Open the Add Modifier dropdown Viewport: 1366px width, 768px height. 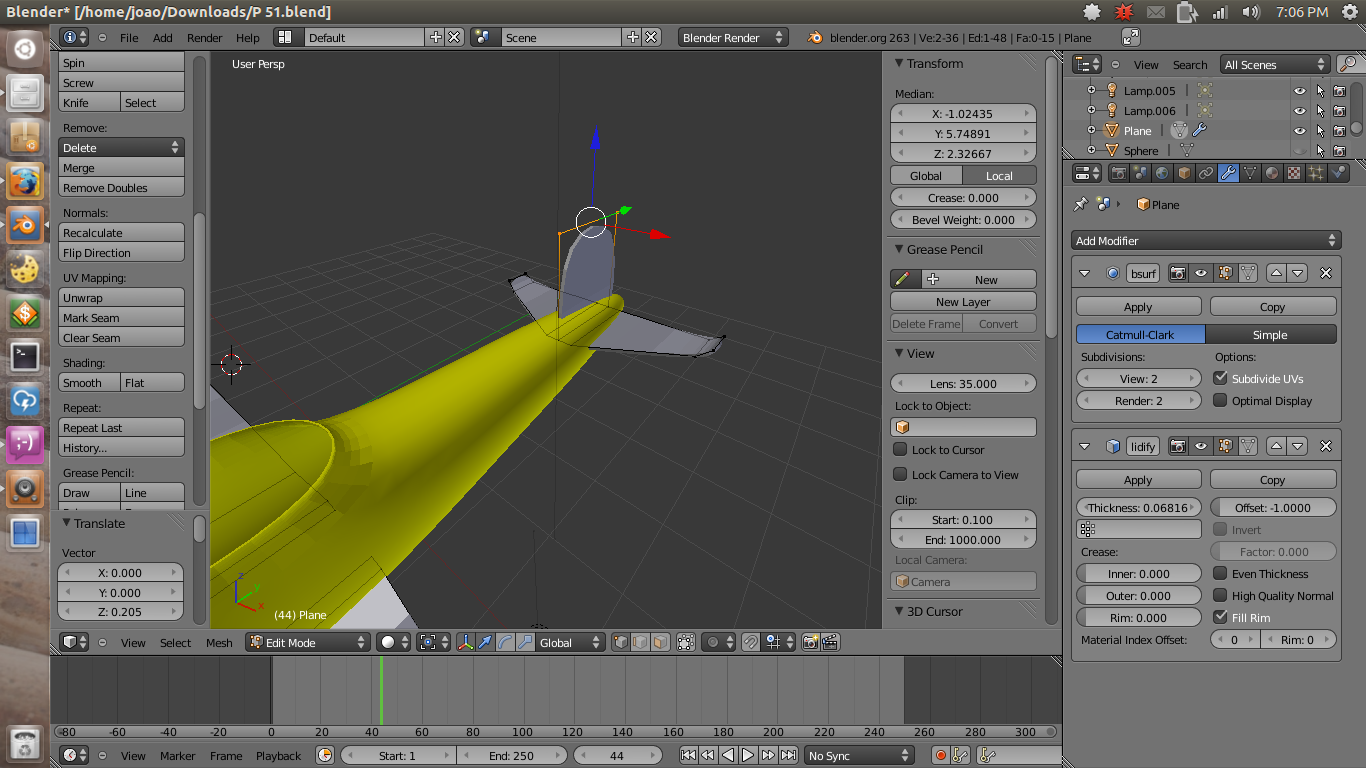(1205, 240)
